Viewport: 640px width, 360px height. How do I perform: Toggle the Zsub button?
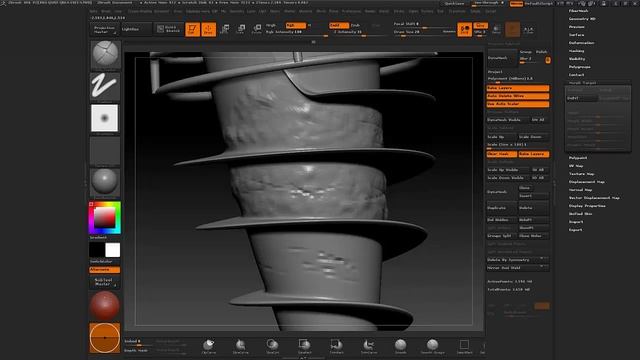pyautogui.click(x=356, y=25)
